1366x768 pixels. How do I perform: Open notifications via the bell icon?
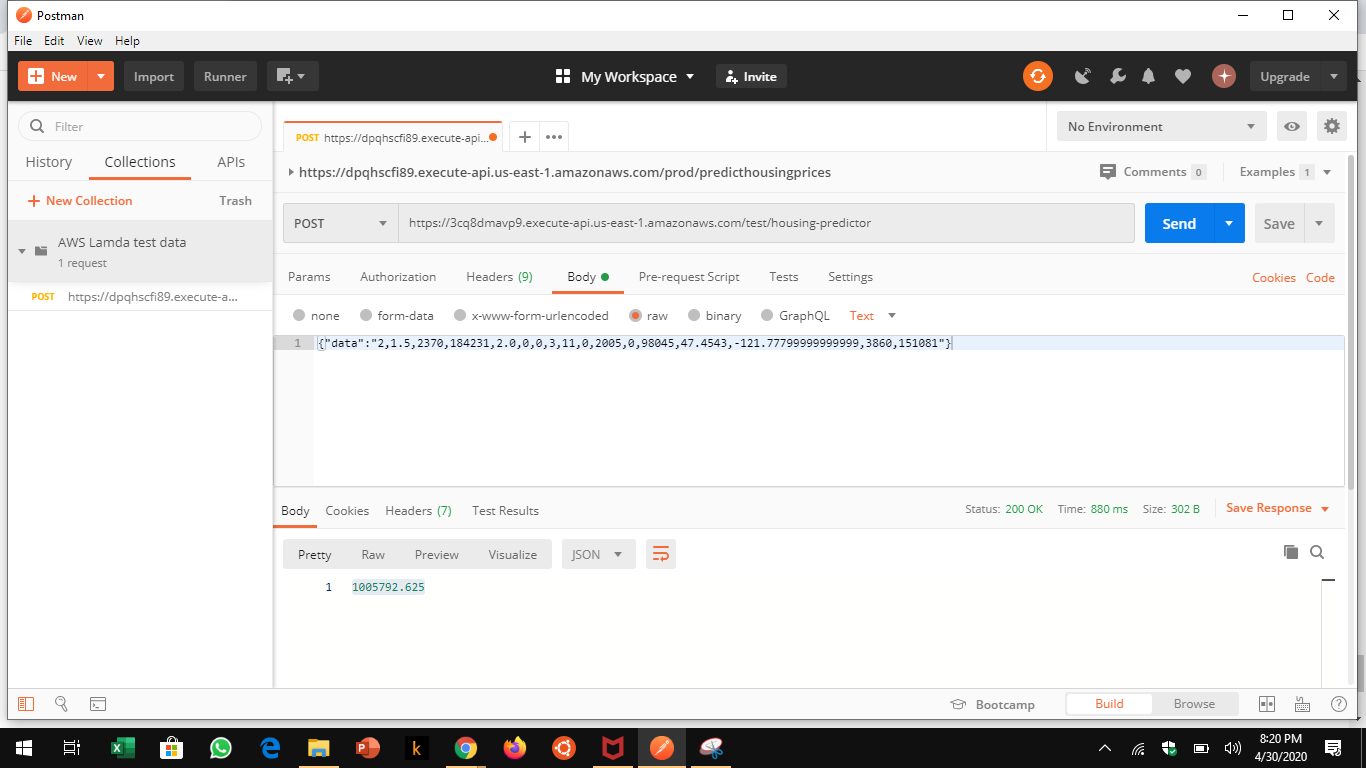(1147, 76)
